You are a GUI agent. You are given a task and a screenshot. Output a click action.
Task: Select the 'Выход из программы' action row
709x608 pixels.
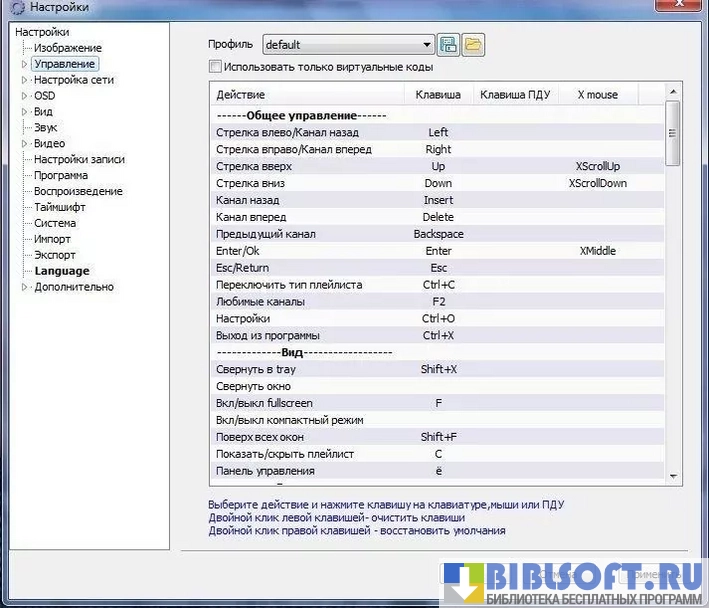(x=267, y=335)
